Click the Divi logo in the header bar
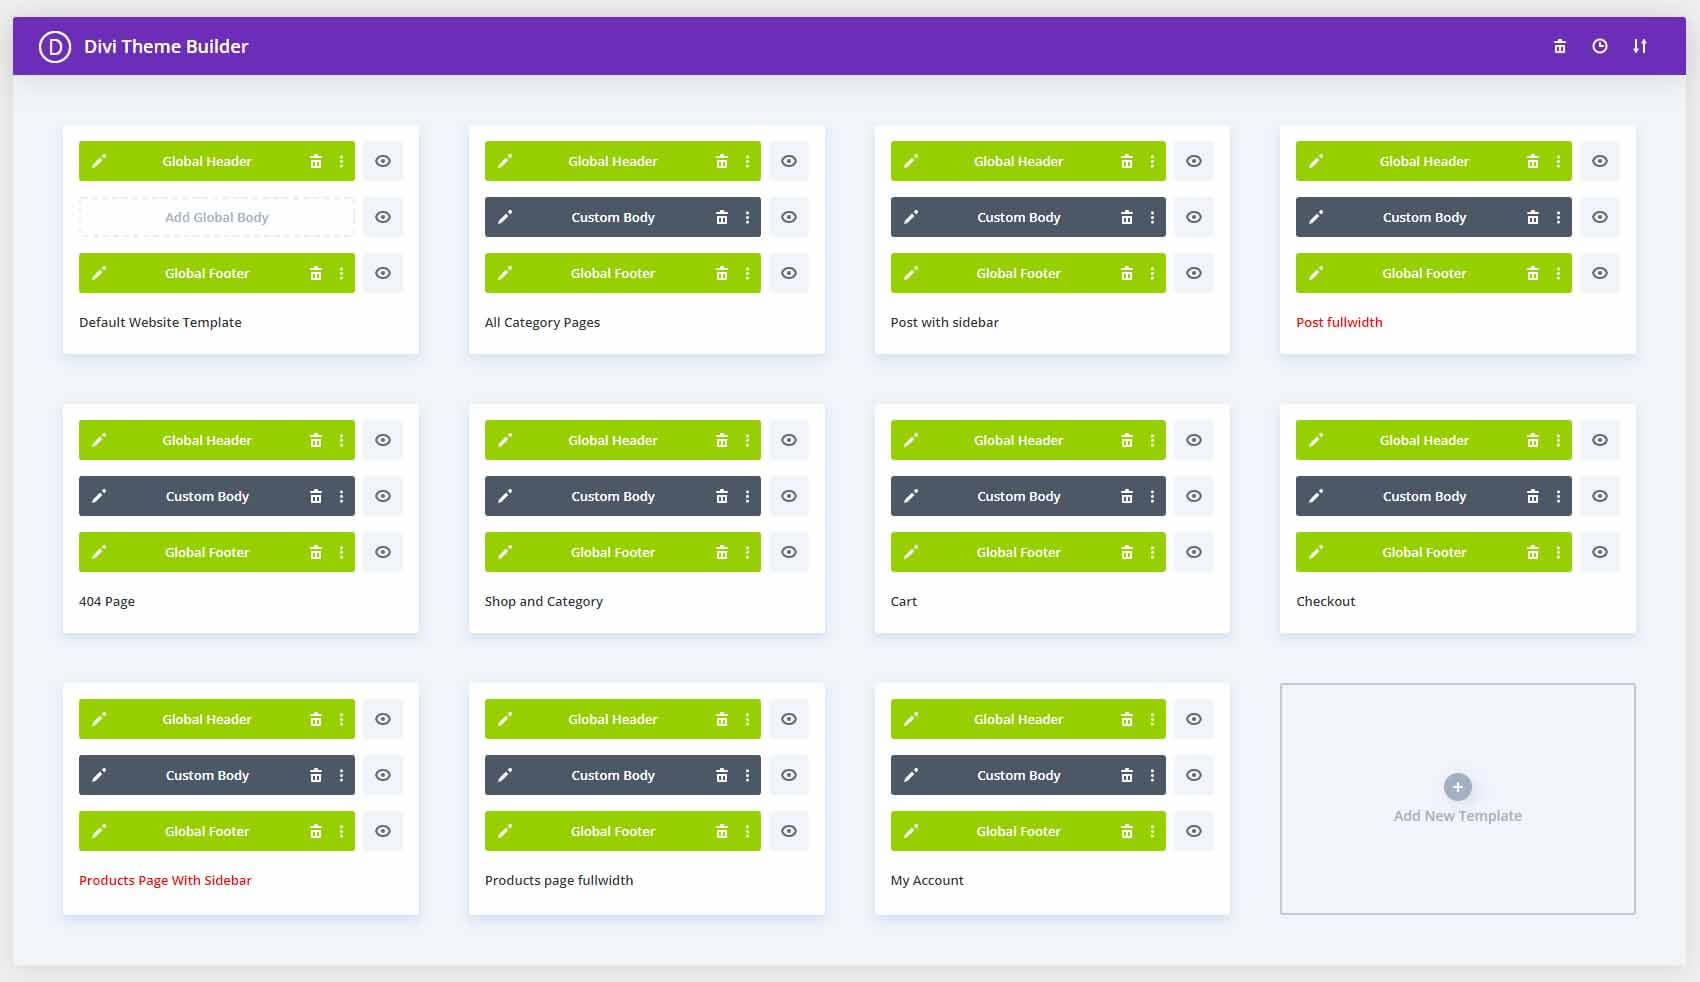Image resolution: width=1700 pixels, height=982 pixels. [x=53, y=46]
